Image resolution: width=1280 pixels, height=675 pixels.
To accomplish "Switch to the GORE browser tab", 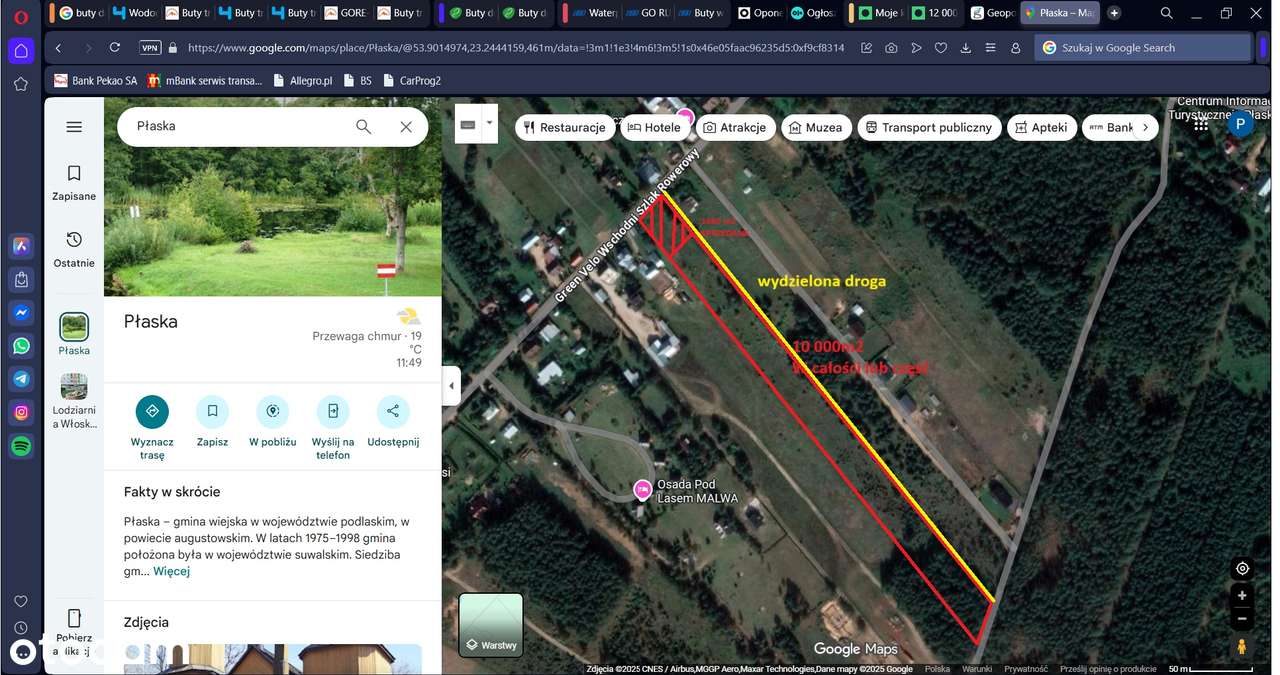I will [x=345, y=13].
